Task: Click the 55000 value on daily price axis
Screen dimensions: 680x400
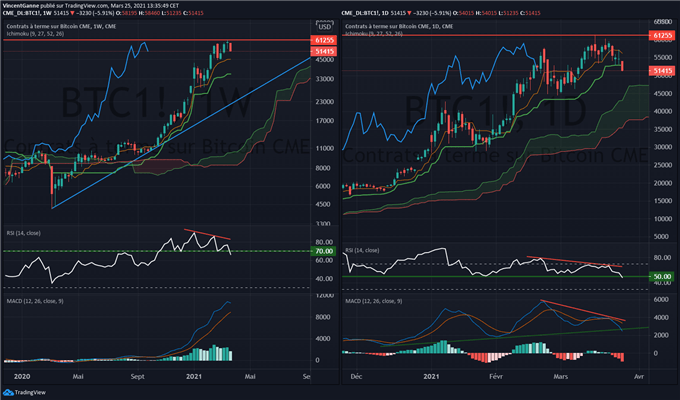Action: coord(662,57)
